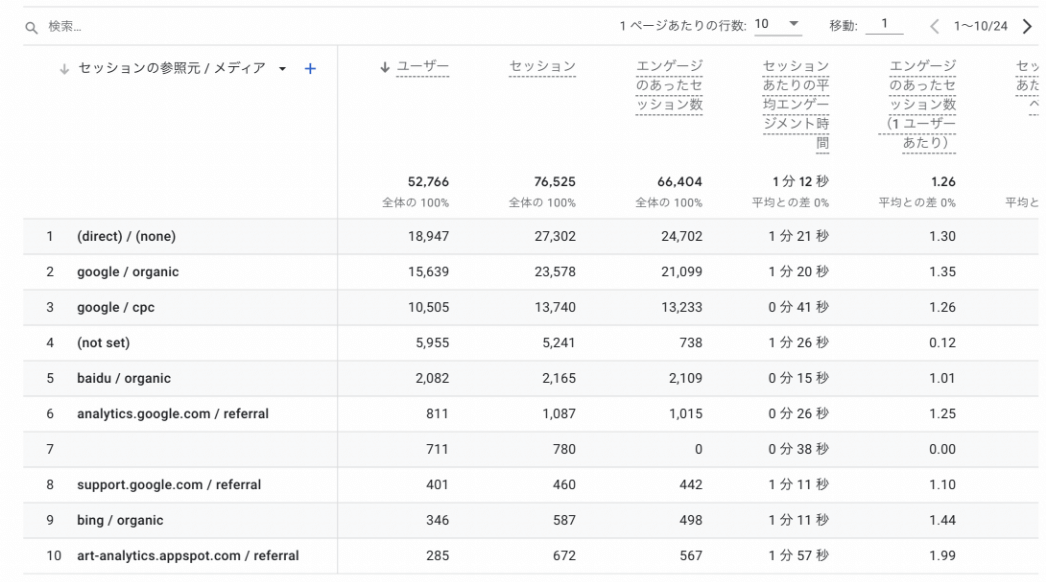Screen dimensions: 1046x582
Task: Click the 18,947 users cell
Action: tap(428, 236)
